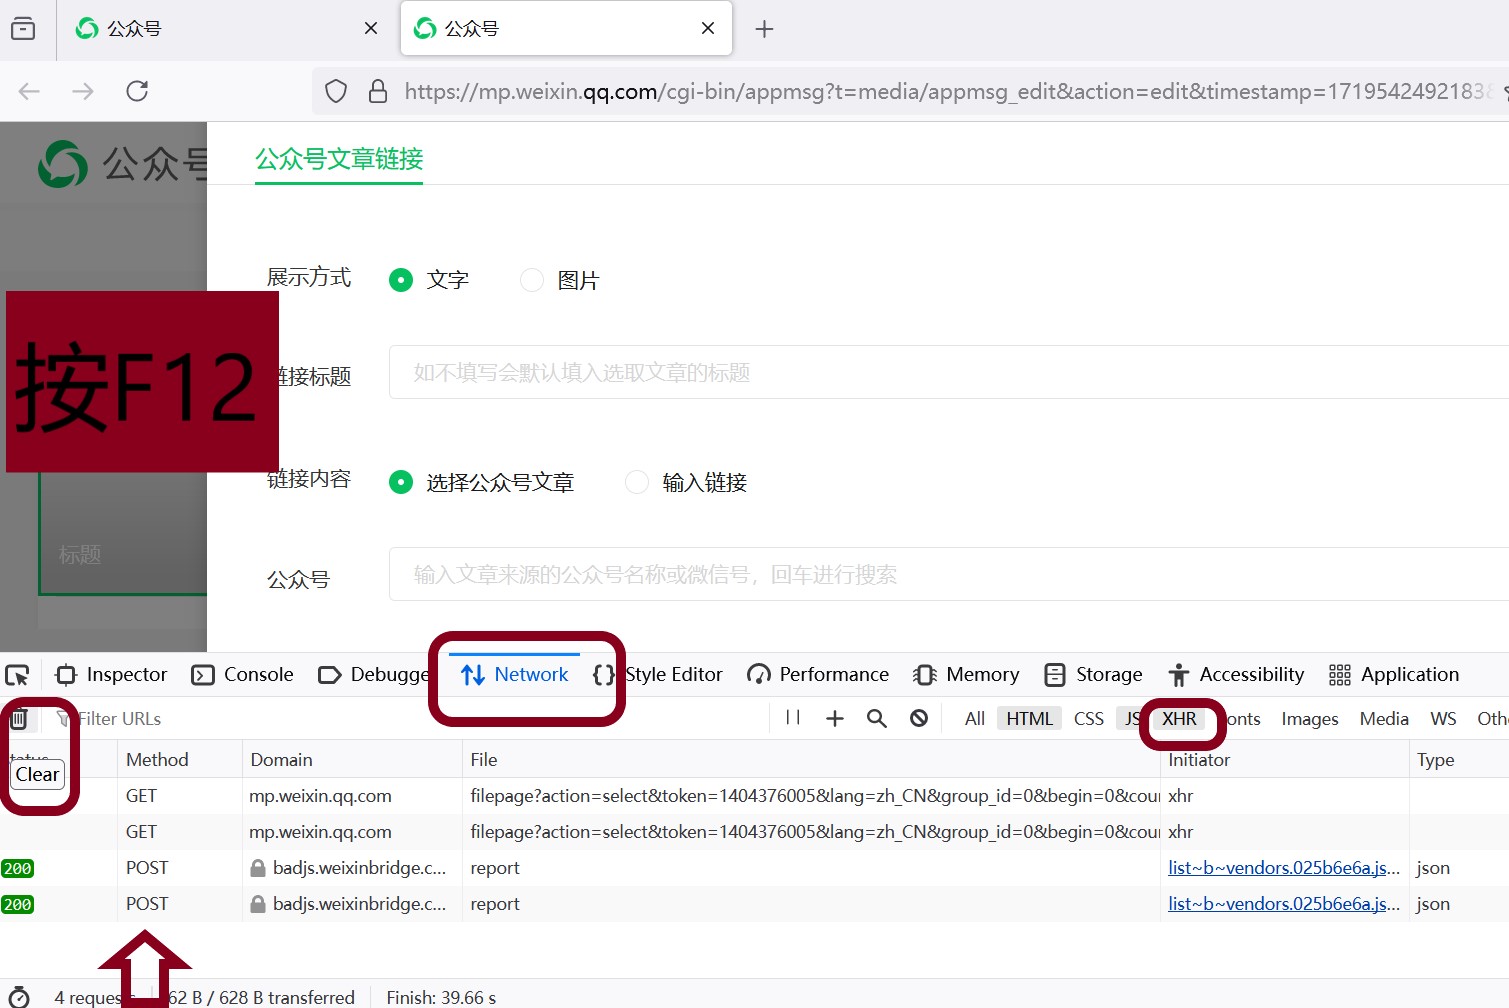Select the first POST report request
Viewport: 1509px width, 1008px height.
pos(754,868)
